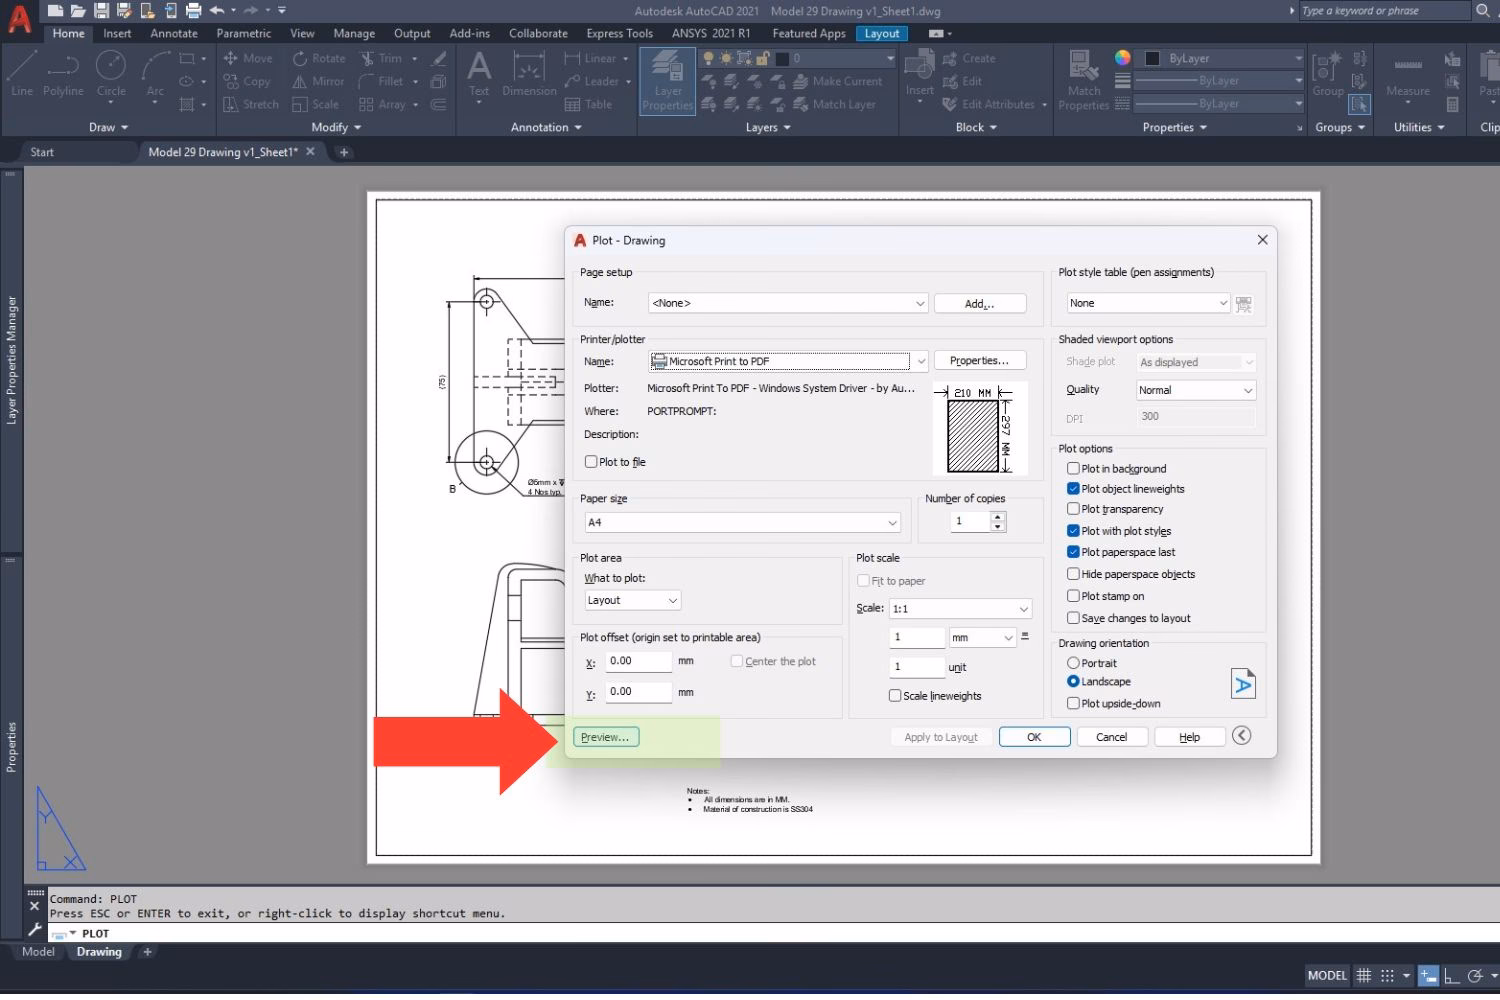Open the Annotate ribbon tab

click(x=174, y=33)
